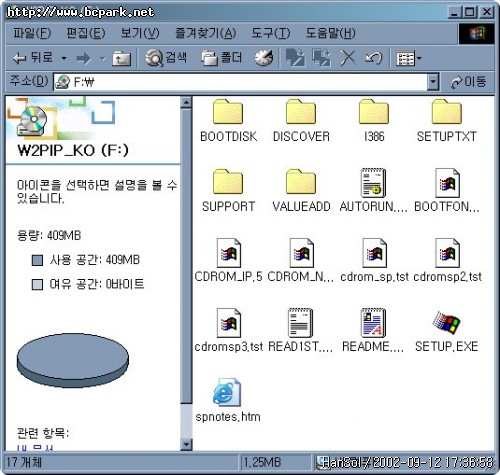This screenshot has height=475, width=500.
Task: Click the 여유 공간: 0바이트 text
Action: [97, 284]
